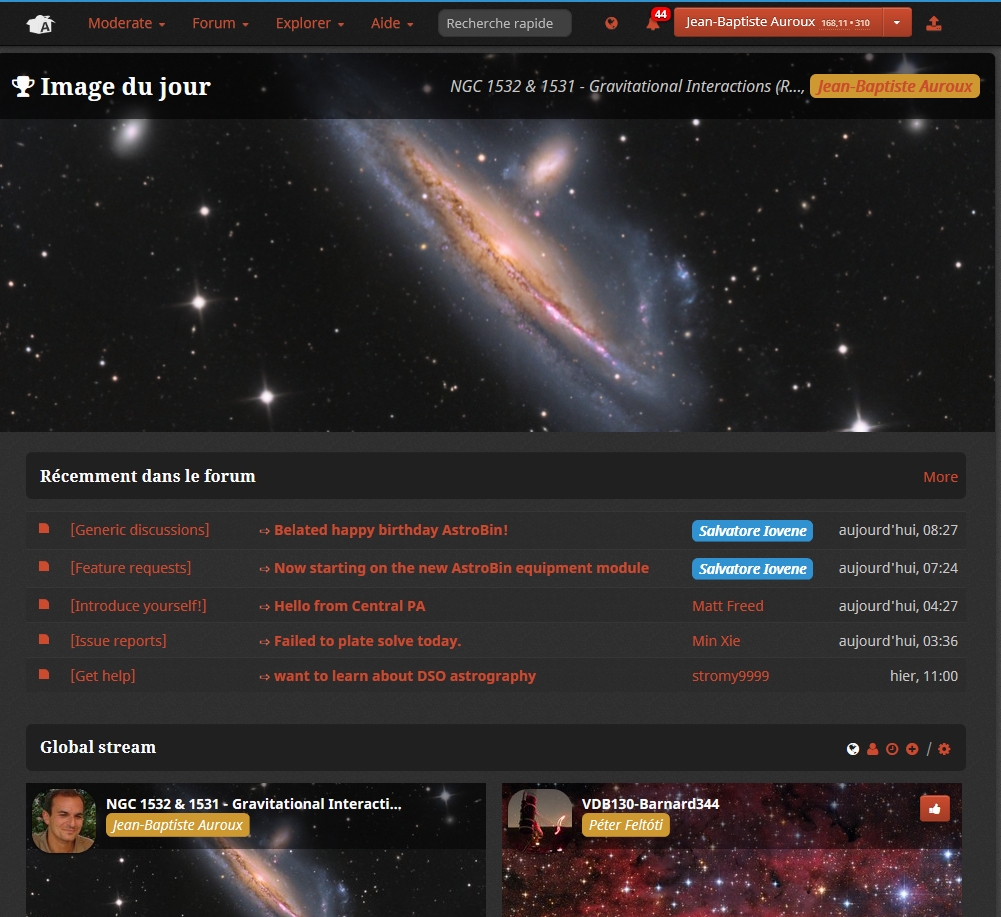
Task: Open the Issue reports category
Action: 118,640
